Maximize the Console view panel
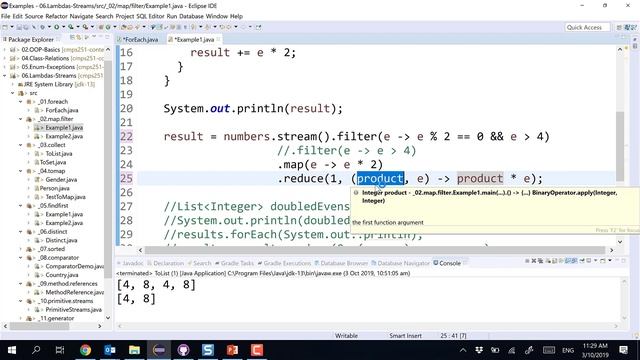640x360 pixels. pyautogui.click(x=623, y=260)
